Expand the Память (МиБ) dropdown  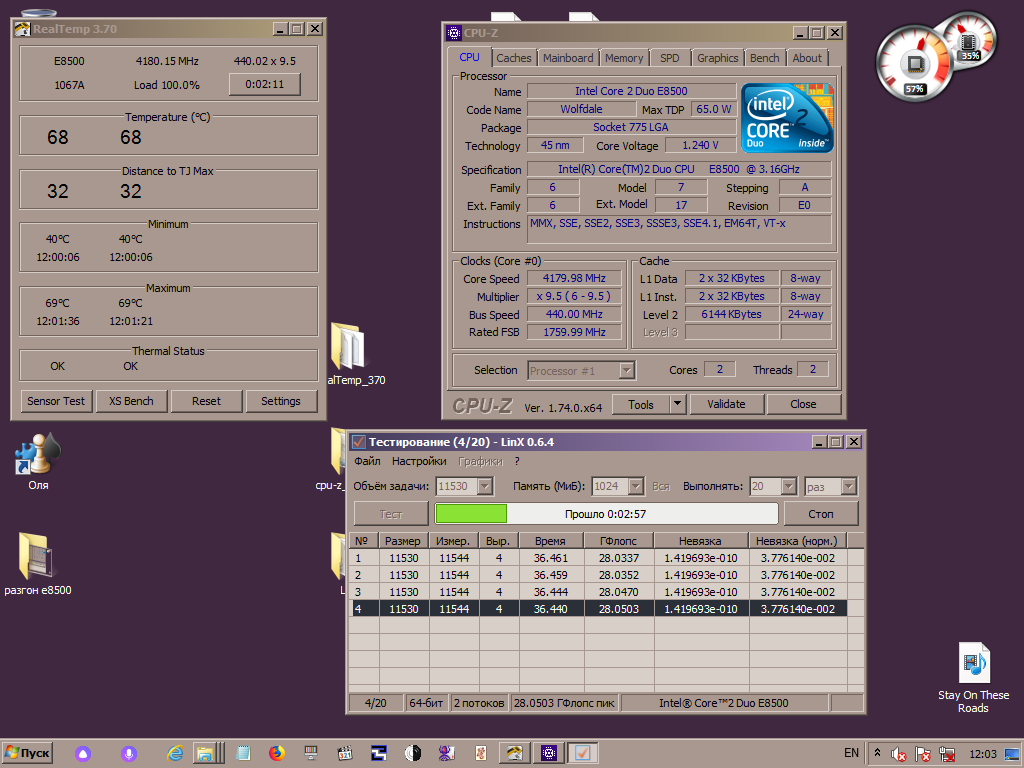tap(635, 487)
